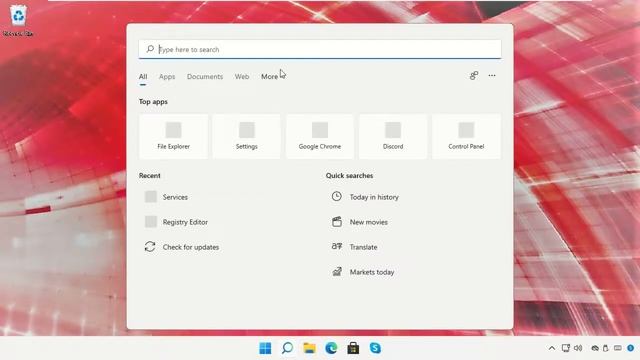Show hidden system tray icons

[552, 348]
